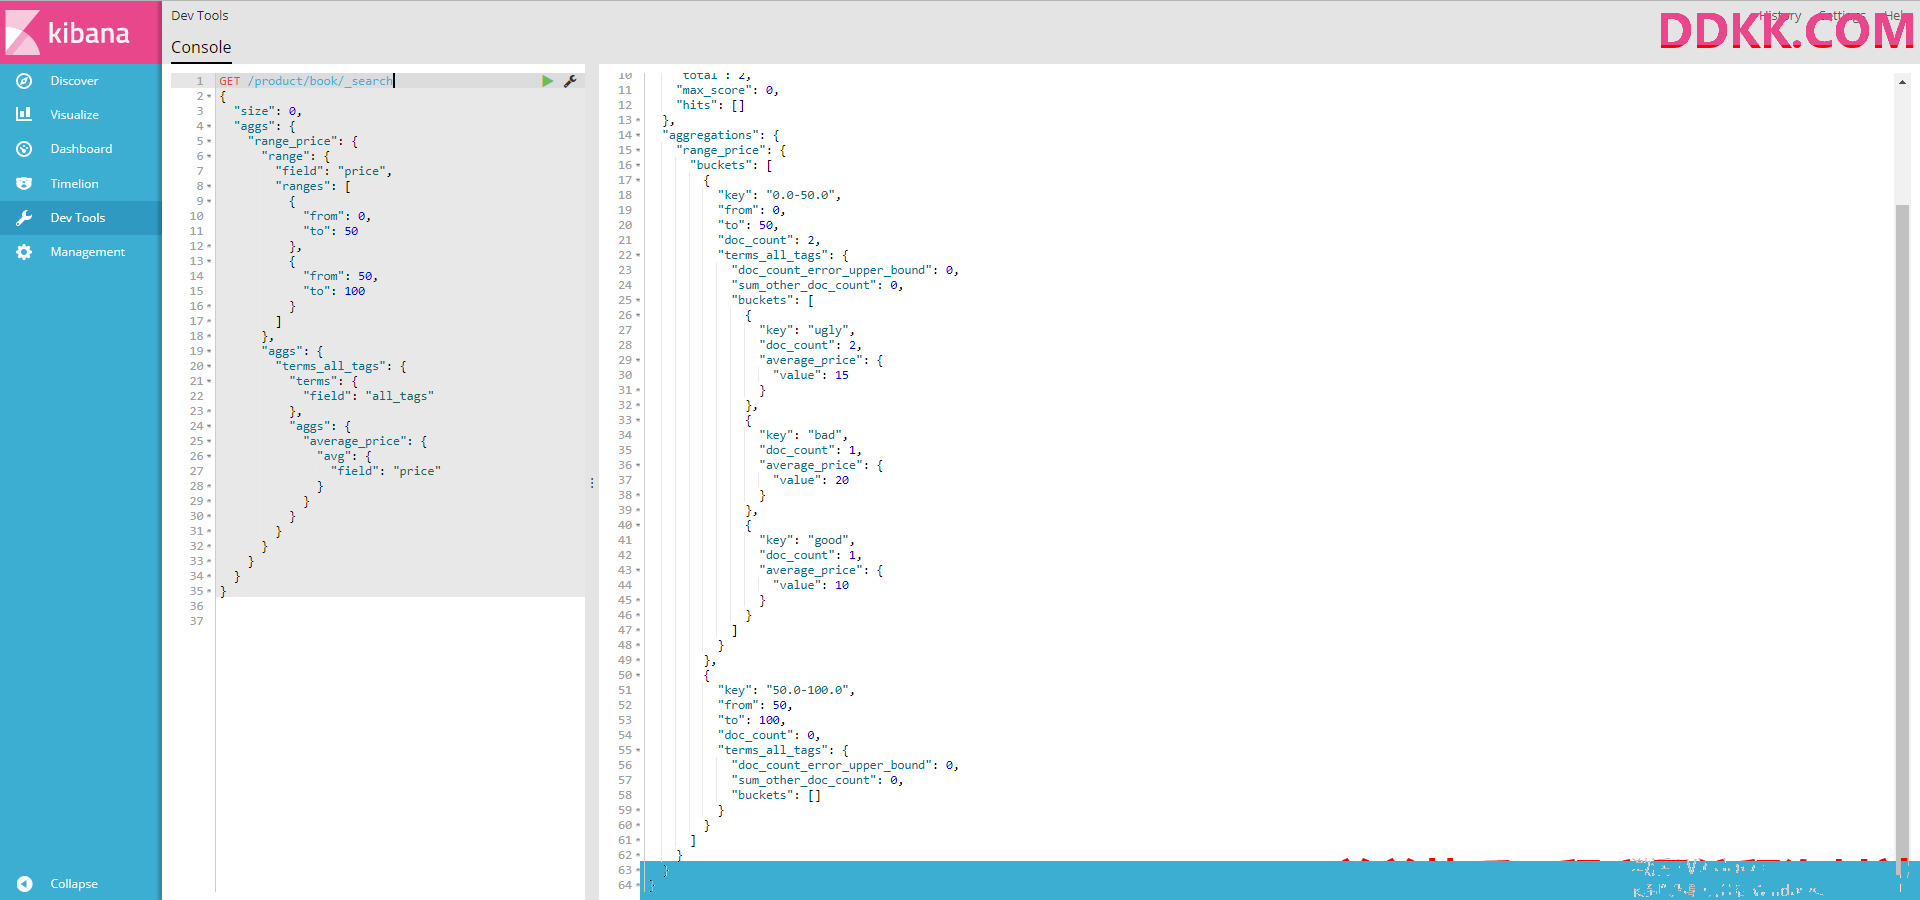Click "key": "ugly" in response
This screenshot has height=900, width=1920.
coord(807,330)
